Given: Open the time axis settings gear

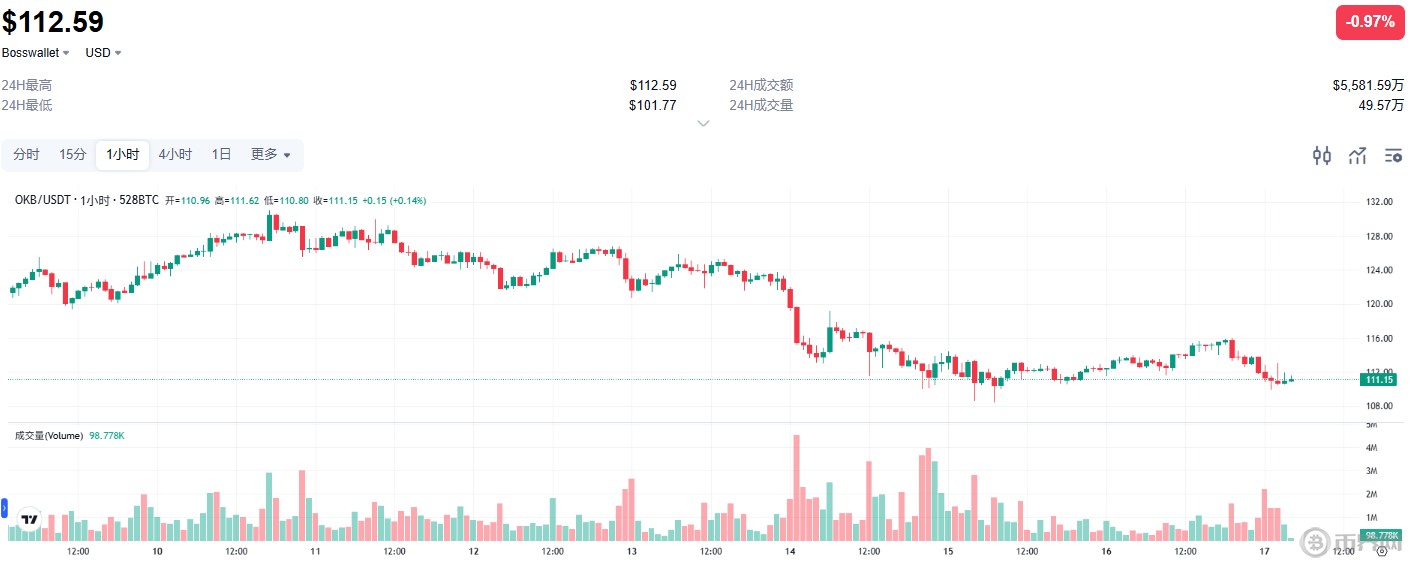Looking at the screenshot, I should coord(1381,551).
